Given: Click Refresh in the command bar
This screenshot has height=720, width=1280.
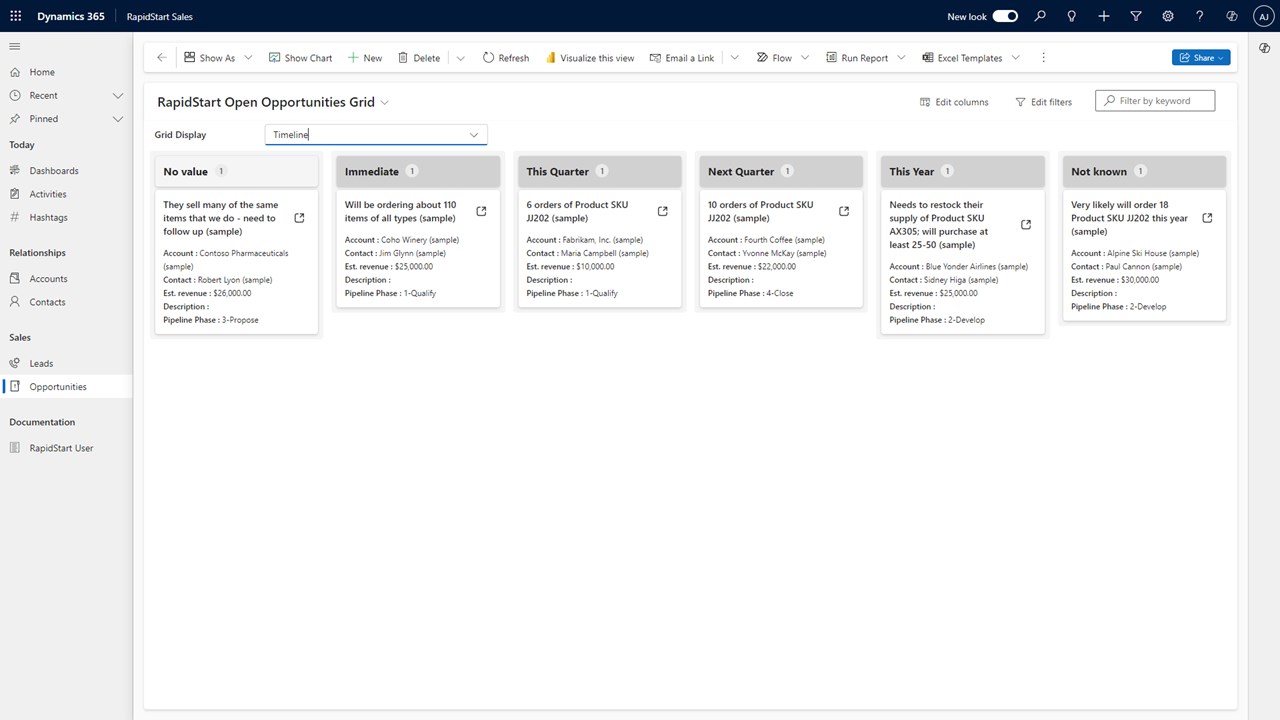Looking at the screenshot, I should (x=506, y=58).
